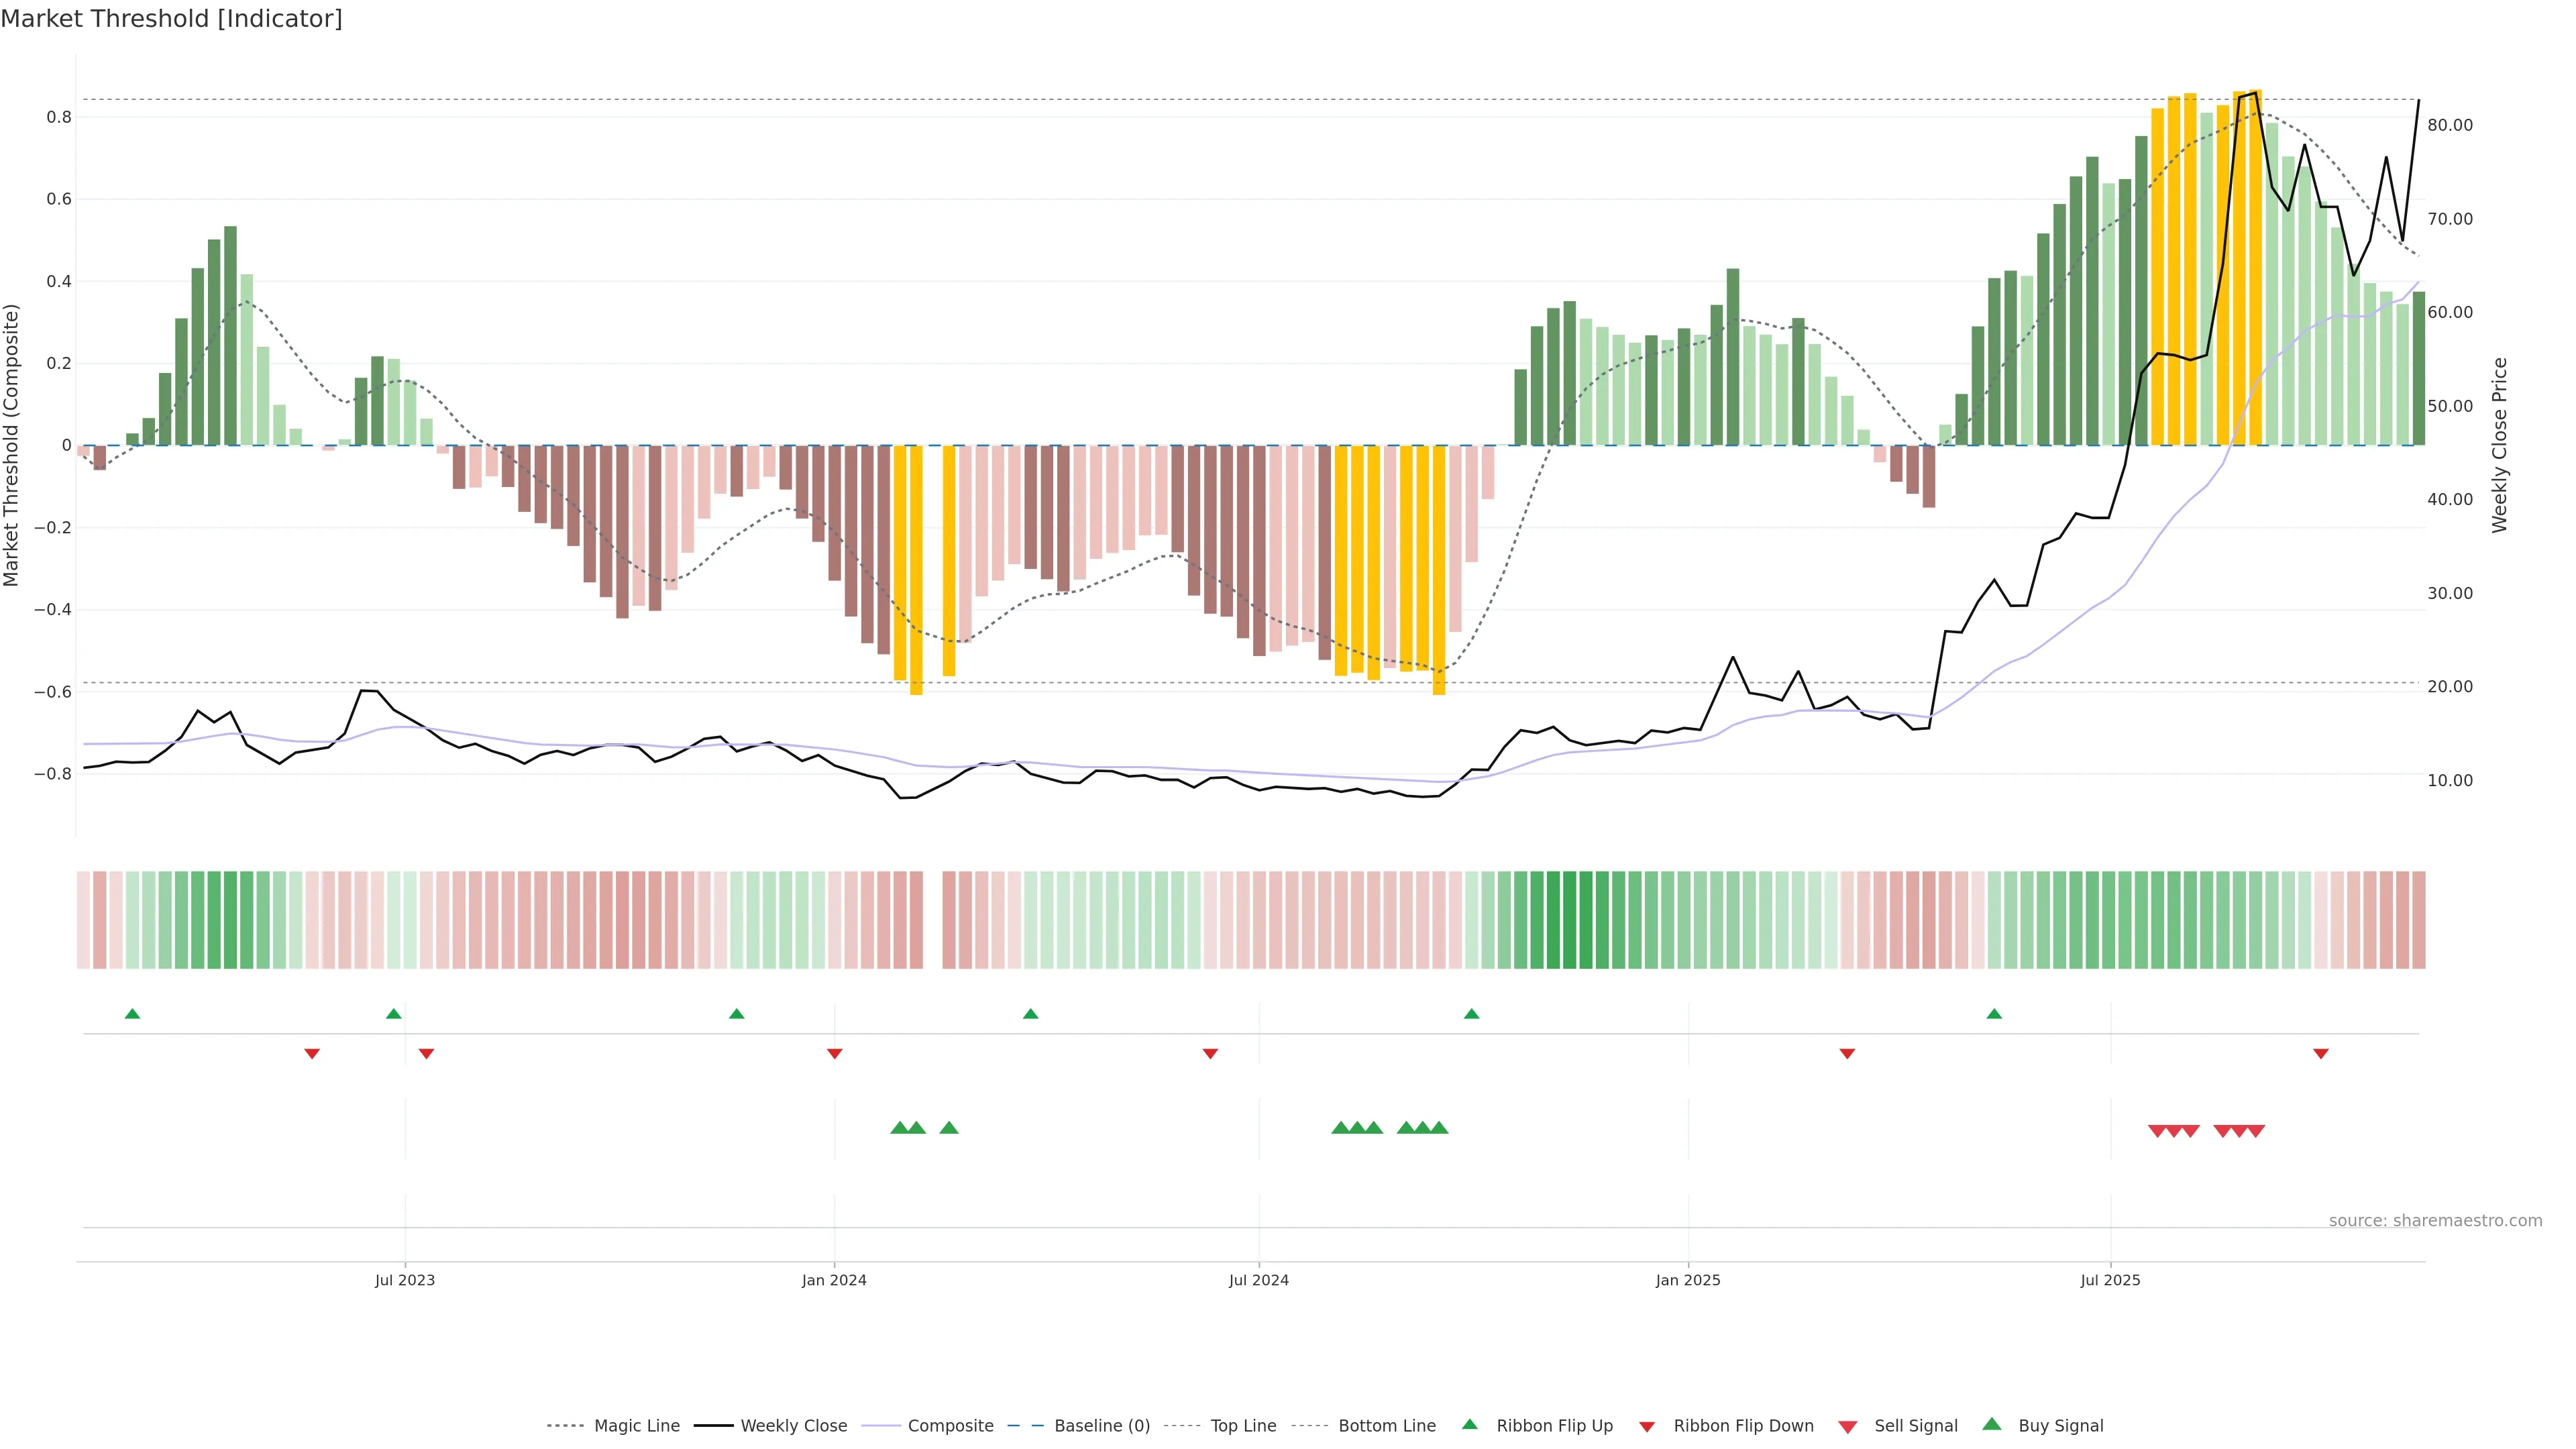Click the Ribbon Flip Down legend triangle icon

tap(1647, 1427)
